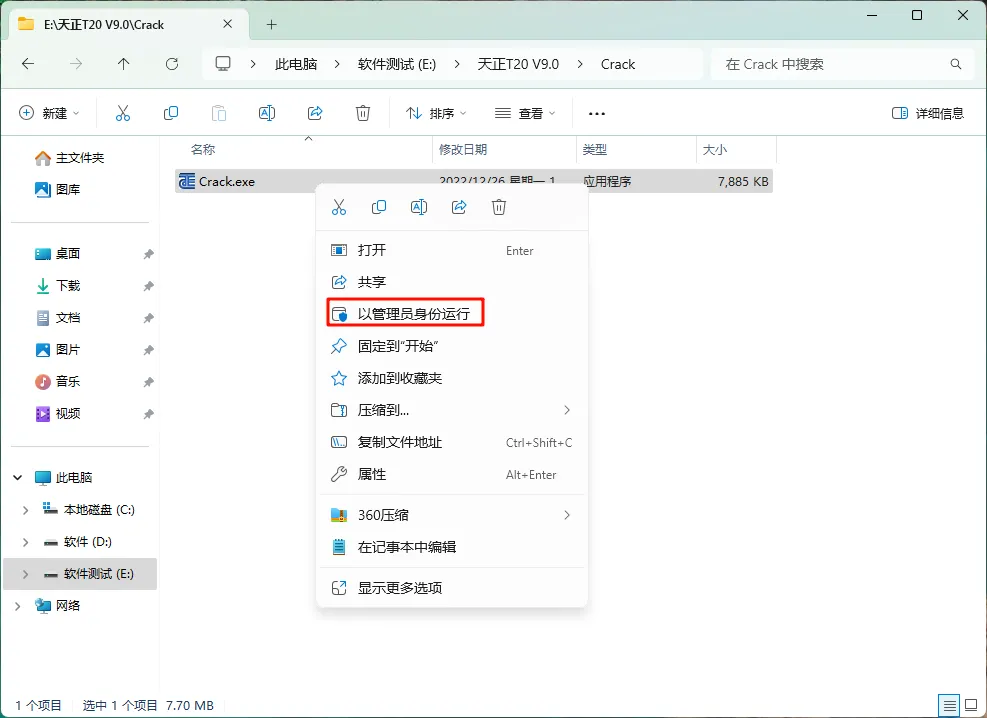Choose 打开 in context menu
Image resolution: width=987 pixels, height=718 pixels.
tap(452, 250)
